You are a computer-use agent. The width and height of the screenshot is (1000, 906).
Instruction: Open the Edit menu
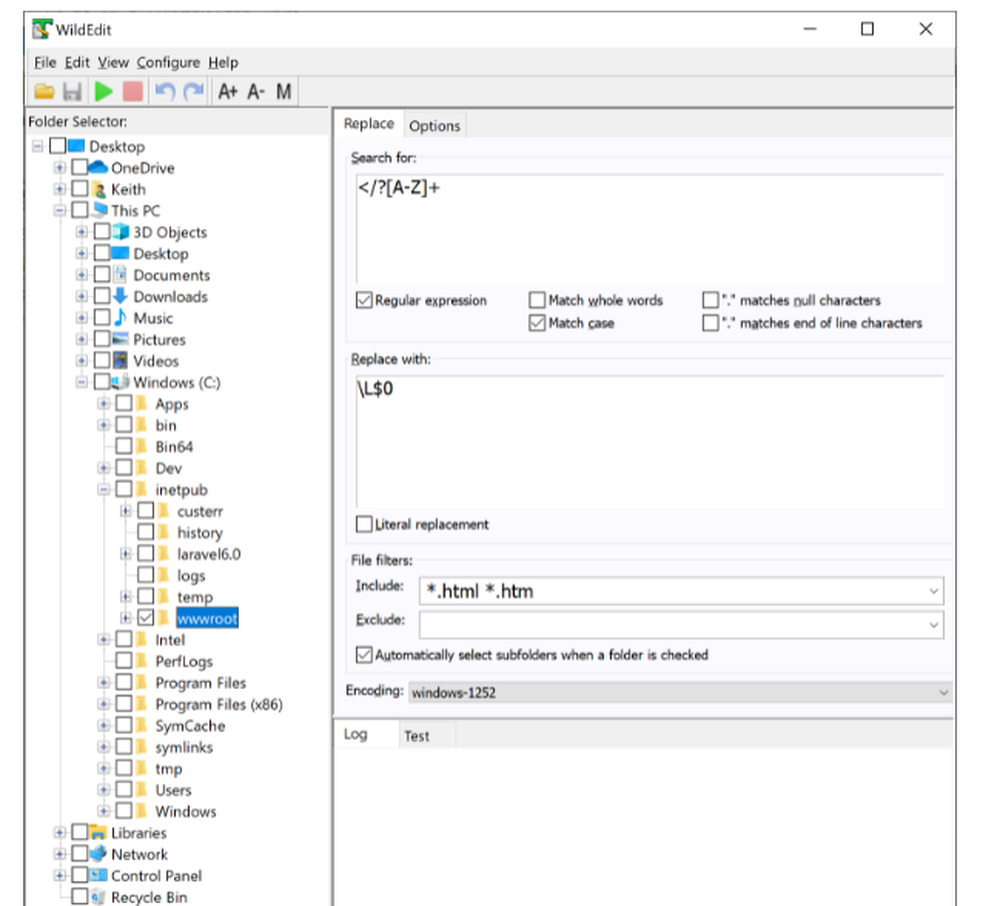click(x=77, y=62)
